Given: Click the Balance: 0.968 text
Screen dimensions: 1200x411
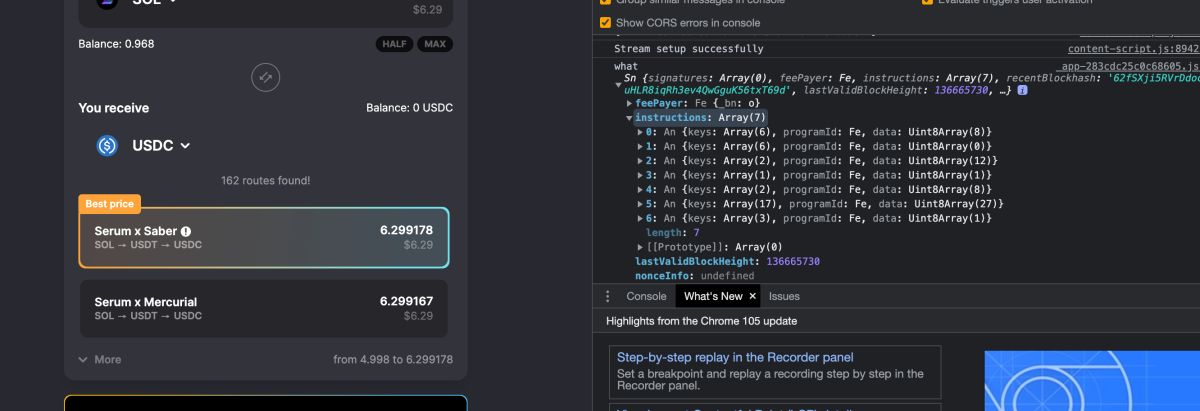Looking at the screenshot, I should click(x=116, y=44).
